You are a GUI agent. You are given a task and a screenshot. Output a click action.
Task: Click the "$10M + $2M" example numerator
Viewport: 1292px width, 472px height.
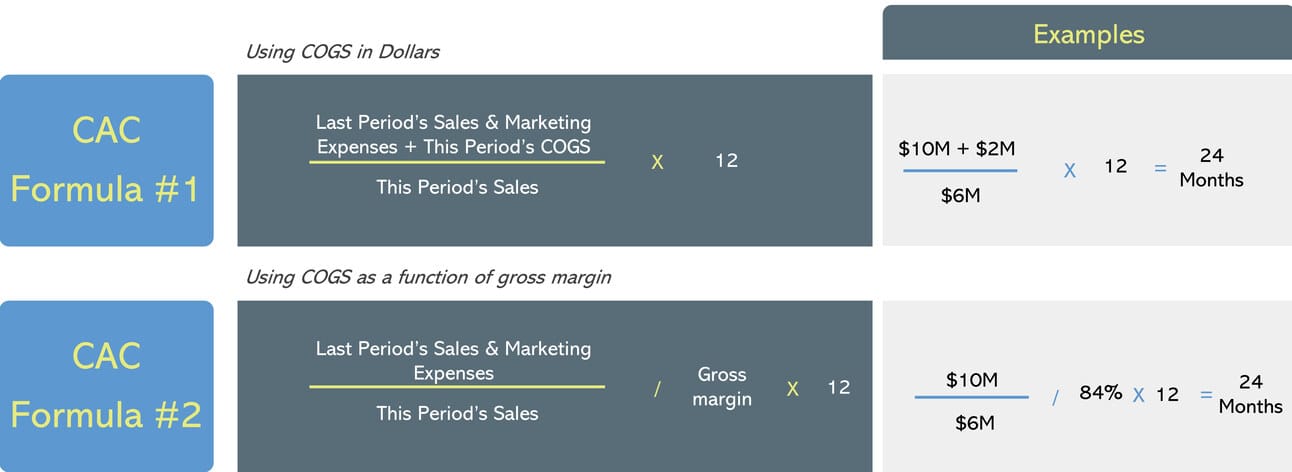957,149
